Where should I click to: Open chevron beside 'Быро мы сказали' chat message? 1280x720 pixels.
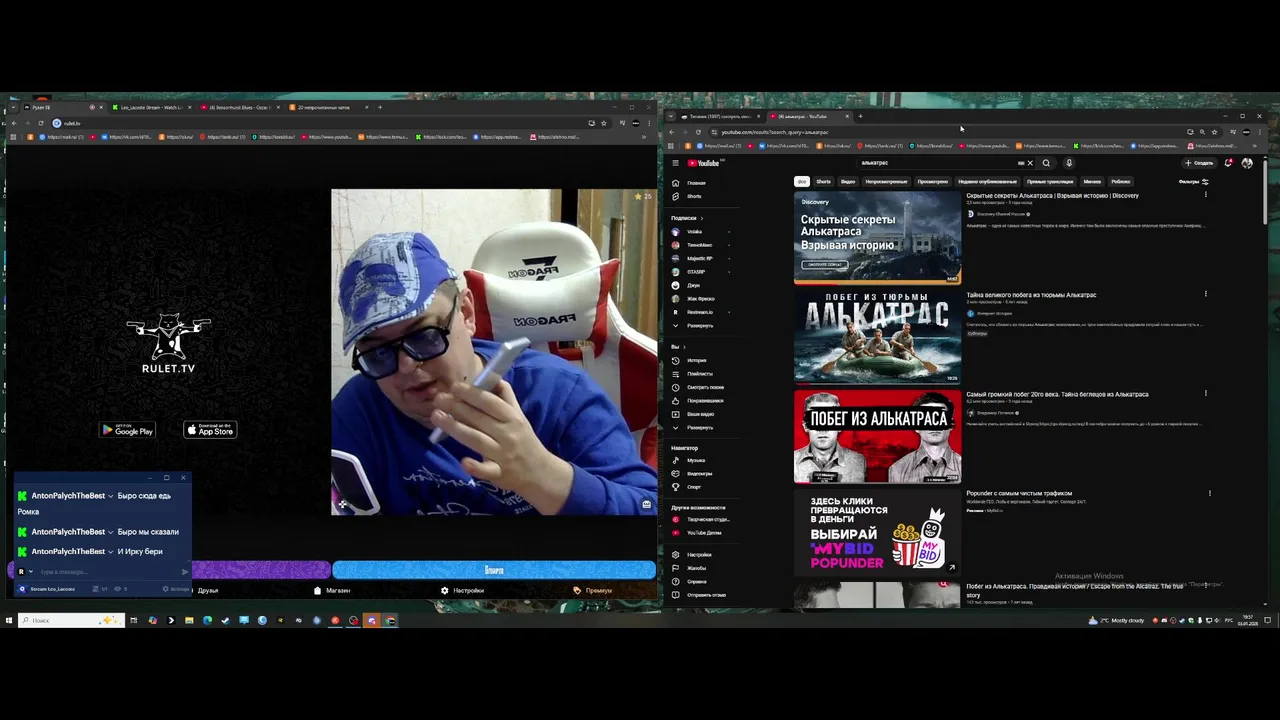pyautogui.click(x=110, y=532)
